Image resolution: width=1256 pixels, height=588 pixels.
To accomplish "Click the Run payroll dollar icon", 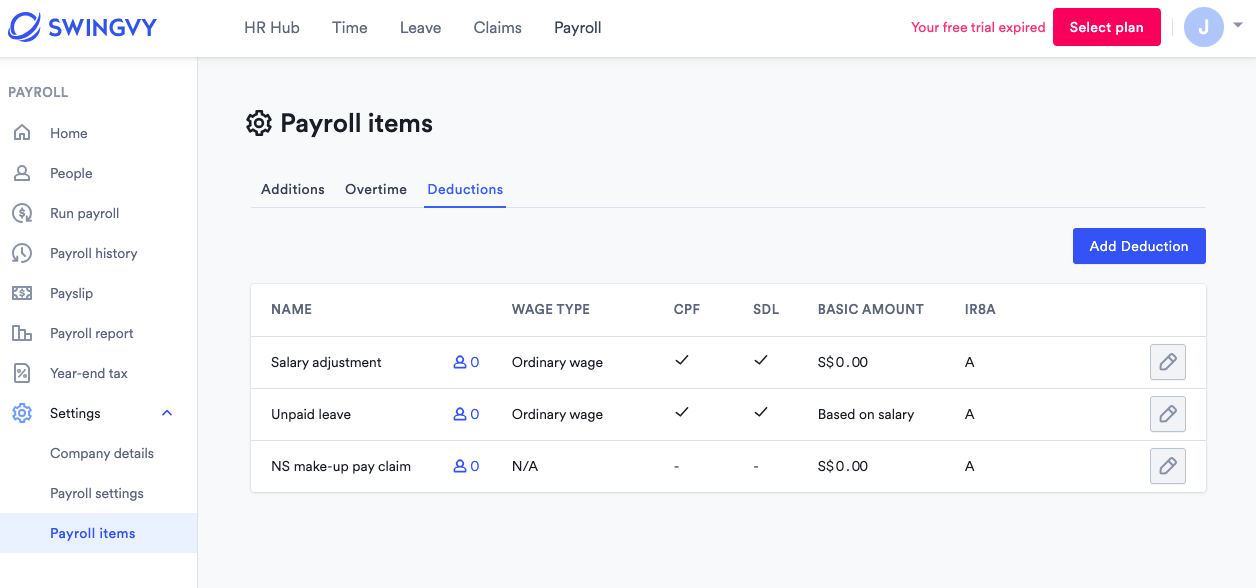I will tap(22, 213).
